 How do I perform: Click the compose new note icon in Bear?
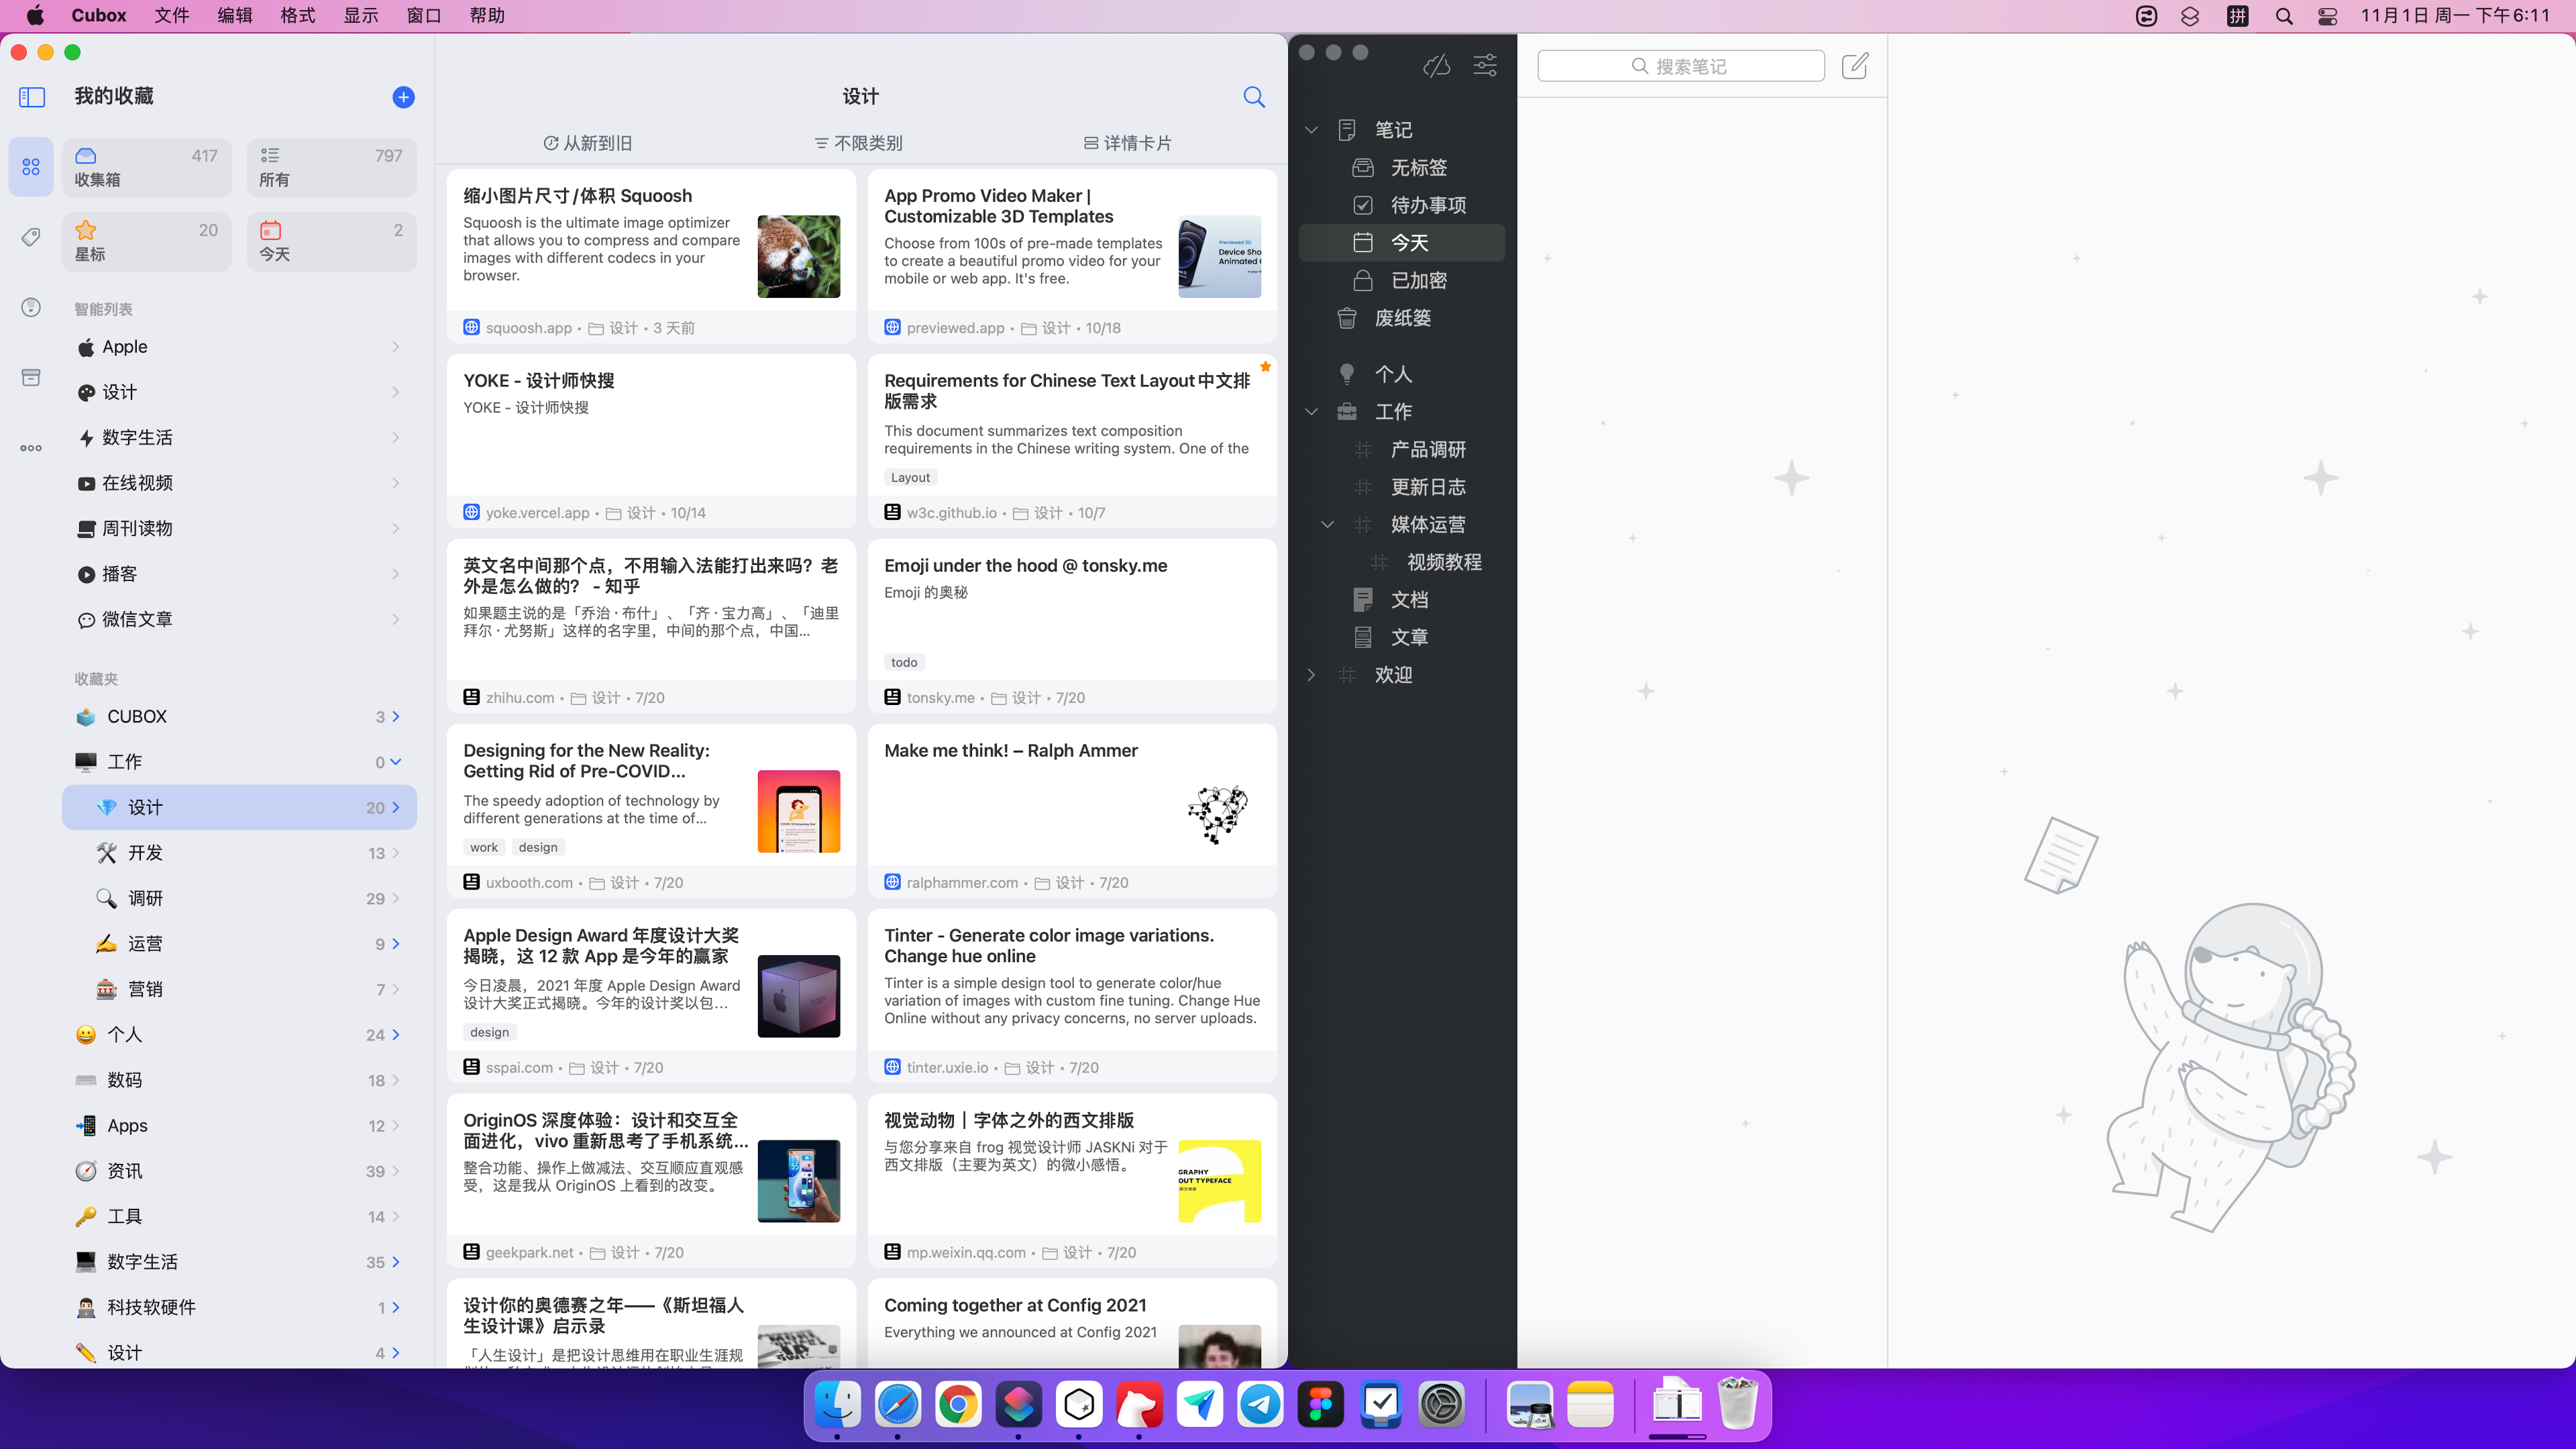click(1855, 66)
